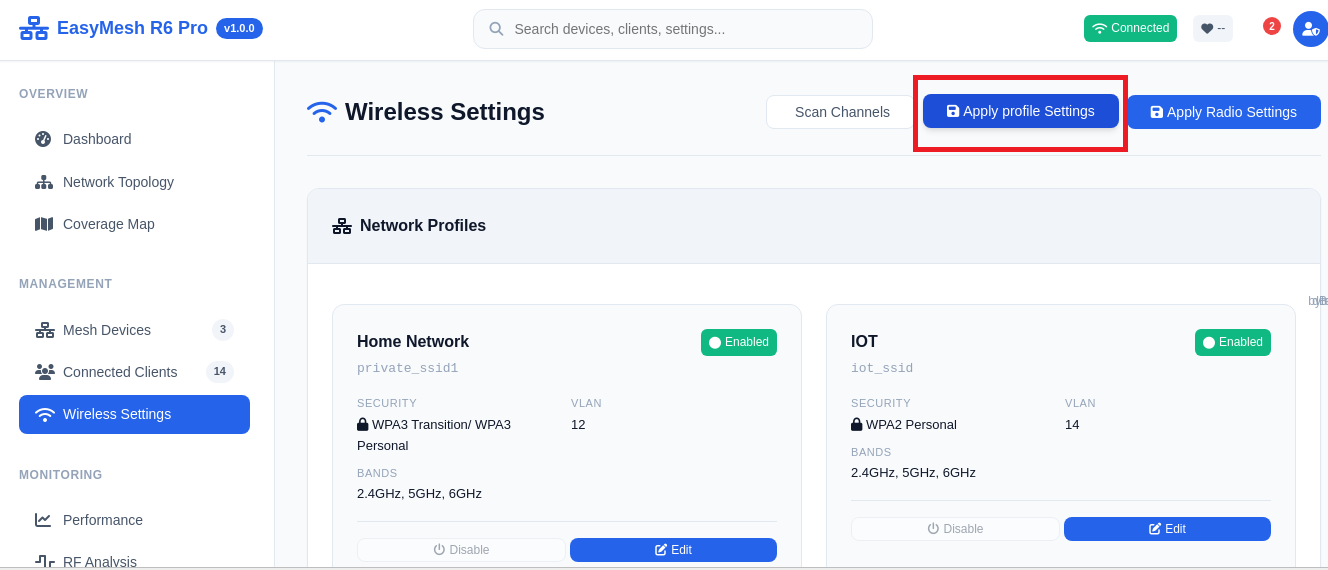
Task: Click the Home Network Enabled badge
Action: coord(739,342)
